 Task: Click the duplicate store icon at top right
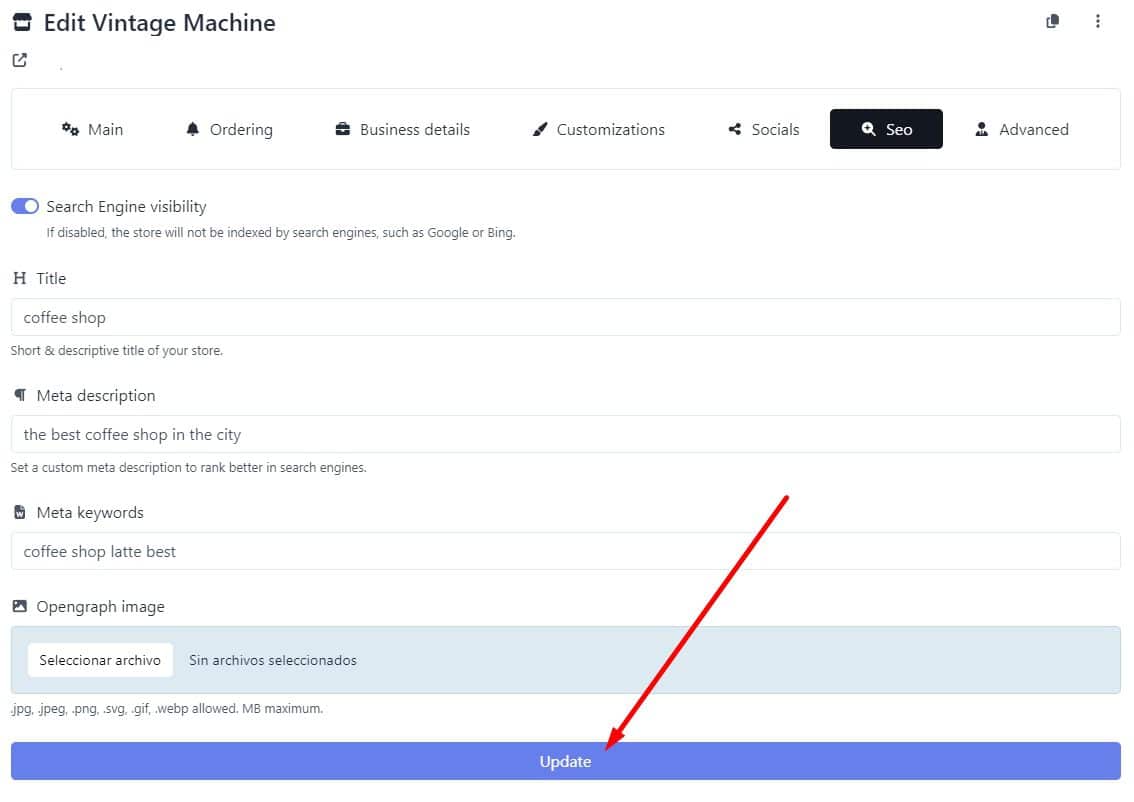click(x=1052, y=21)
